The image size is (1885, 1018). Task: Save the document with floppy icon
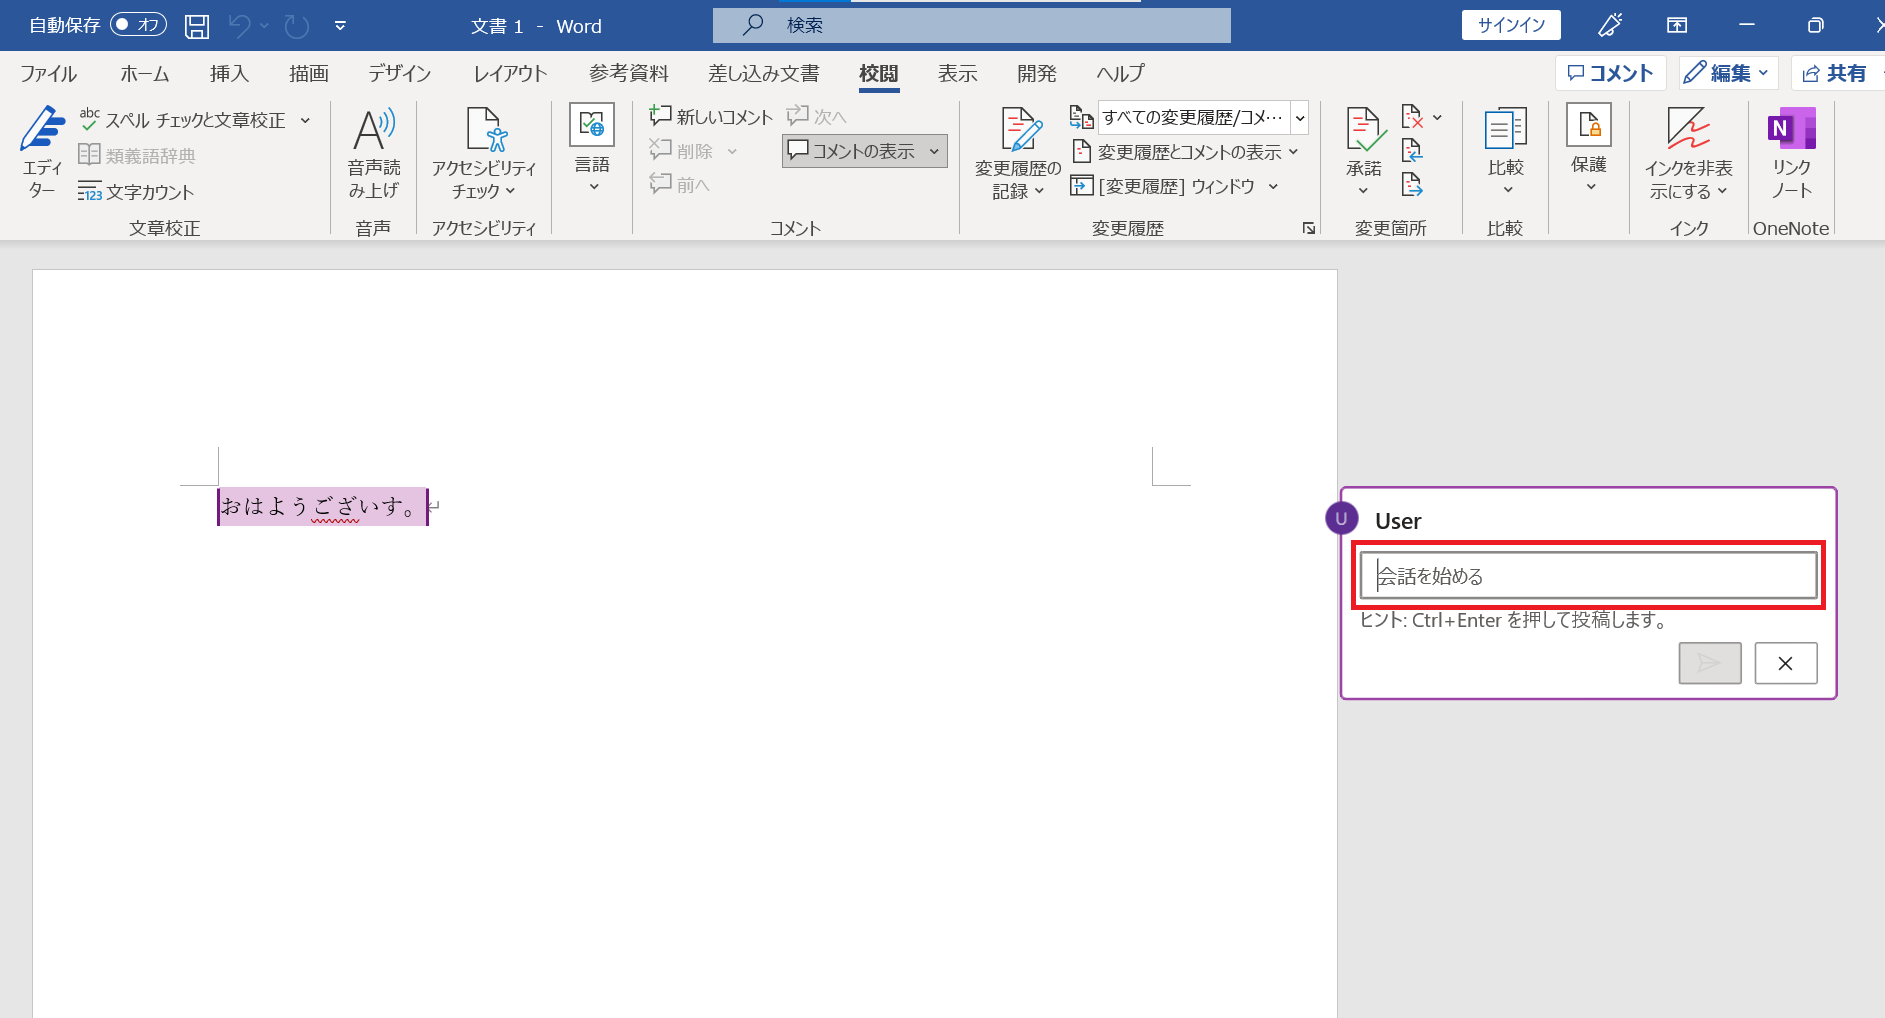pos(197,26)
